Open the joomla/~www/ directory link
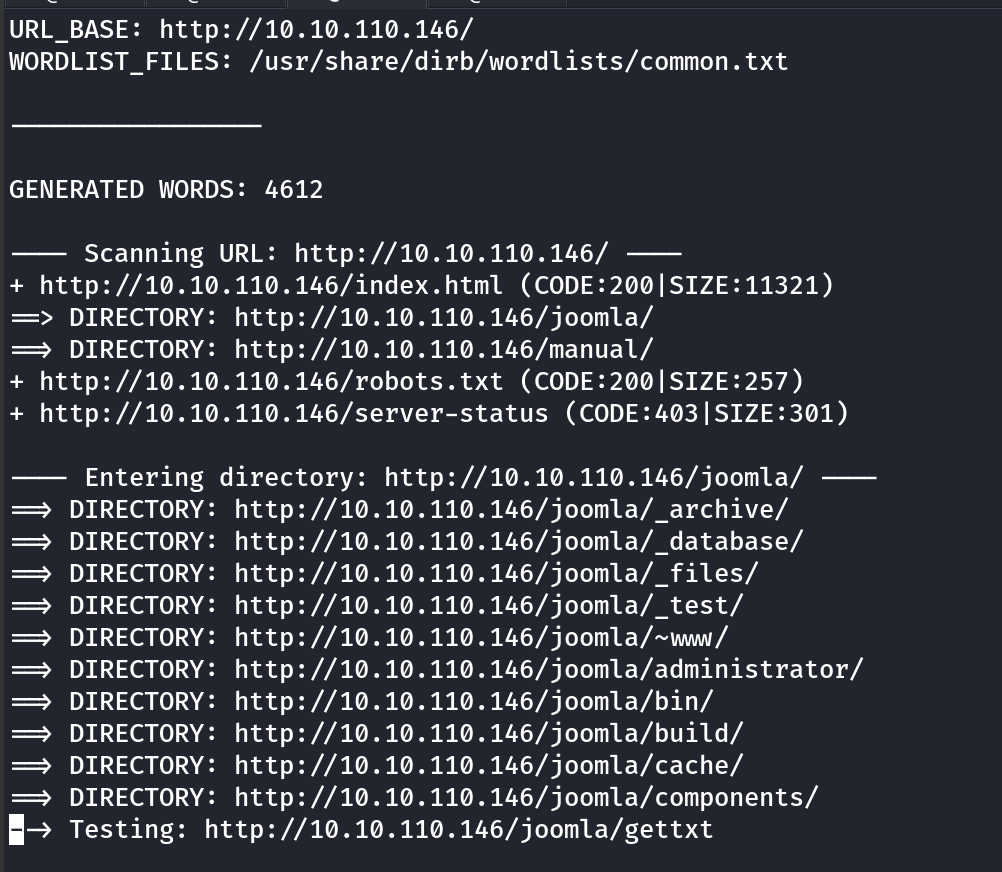This screenshot has height=872, width=1002. pos(481,637)
